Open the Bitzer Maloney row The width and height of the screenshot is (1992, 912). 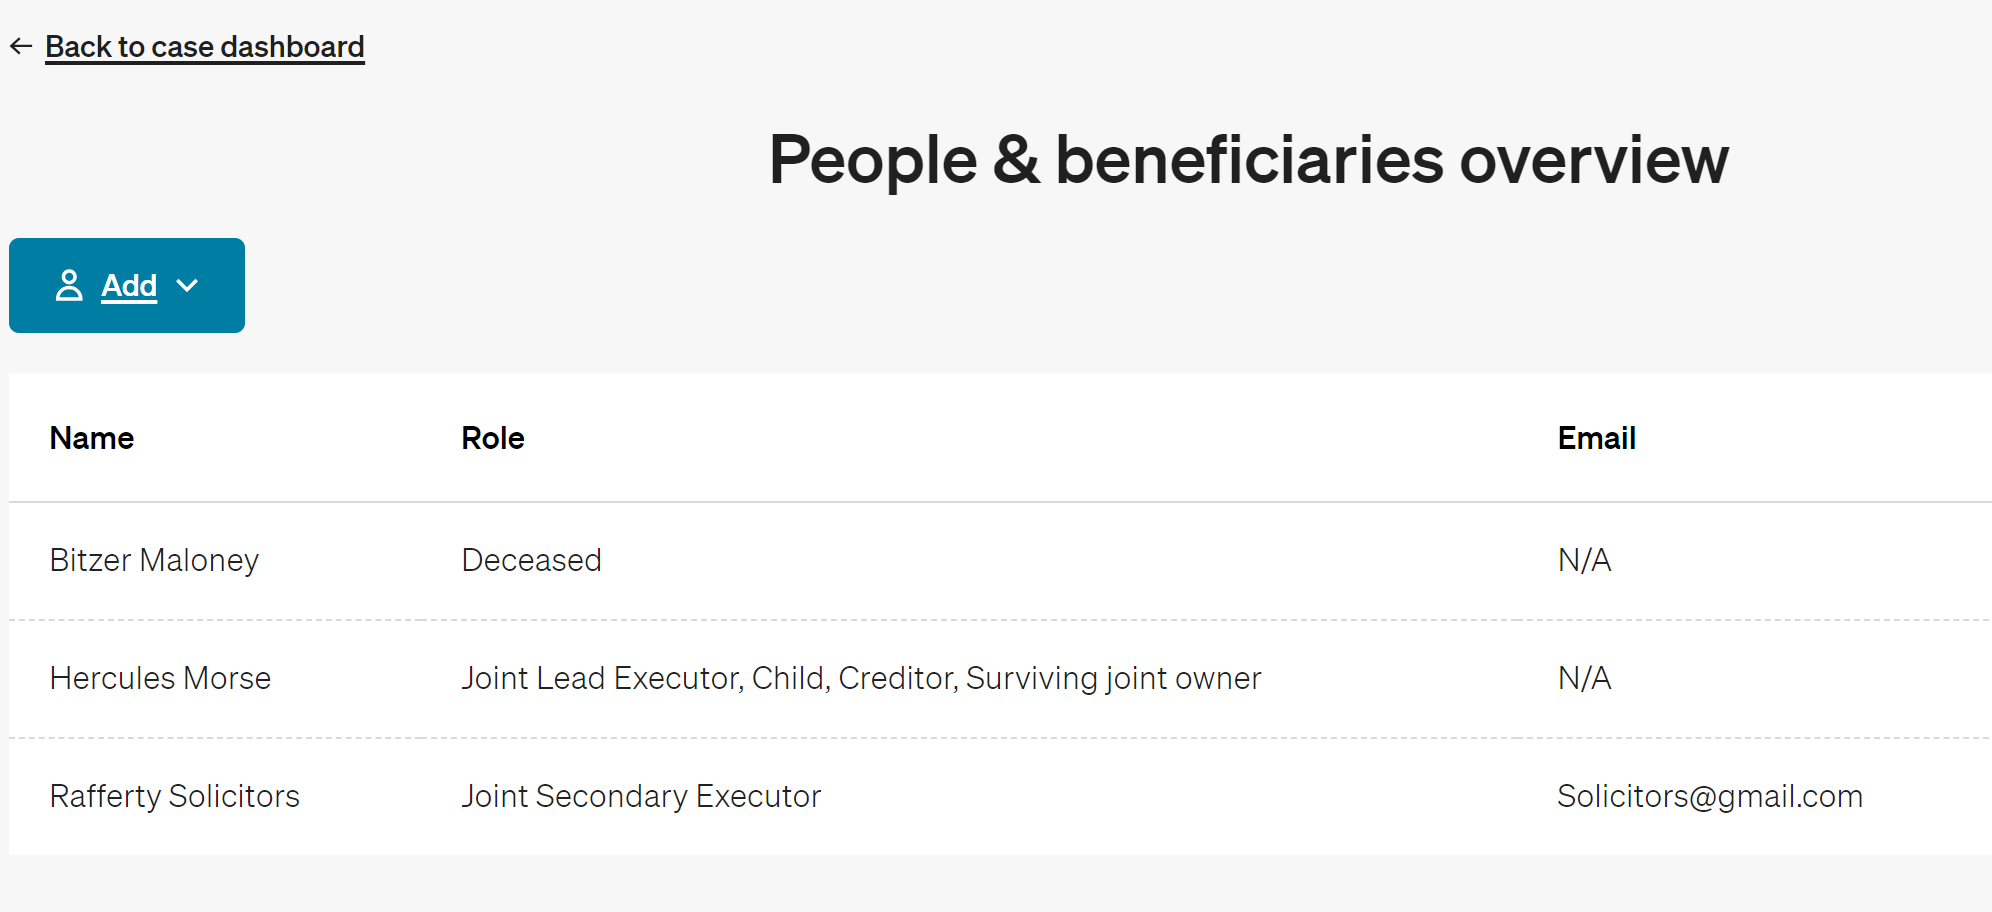[1000, 561]
